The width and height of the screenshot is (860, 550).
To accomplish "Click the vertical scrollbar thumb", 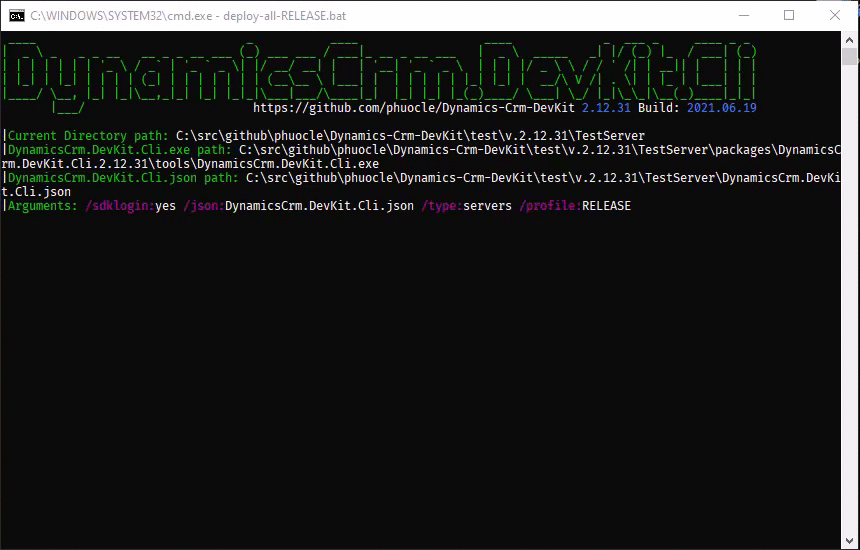I will pos(850,56).
